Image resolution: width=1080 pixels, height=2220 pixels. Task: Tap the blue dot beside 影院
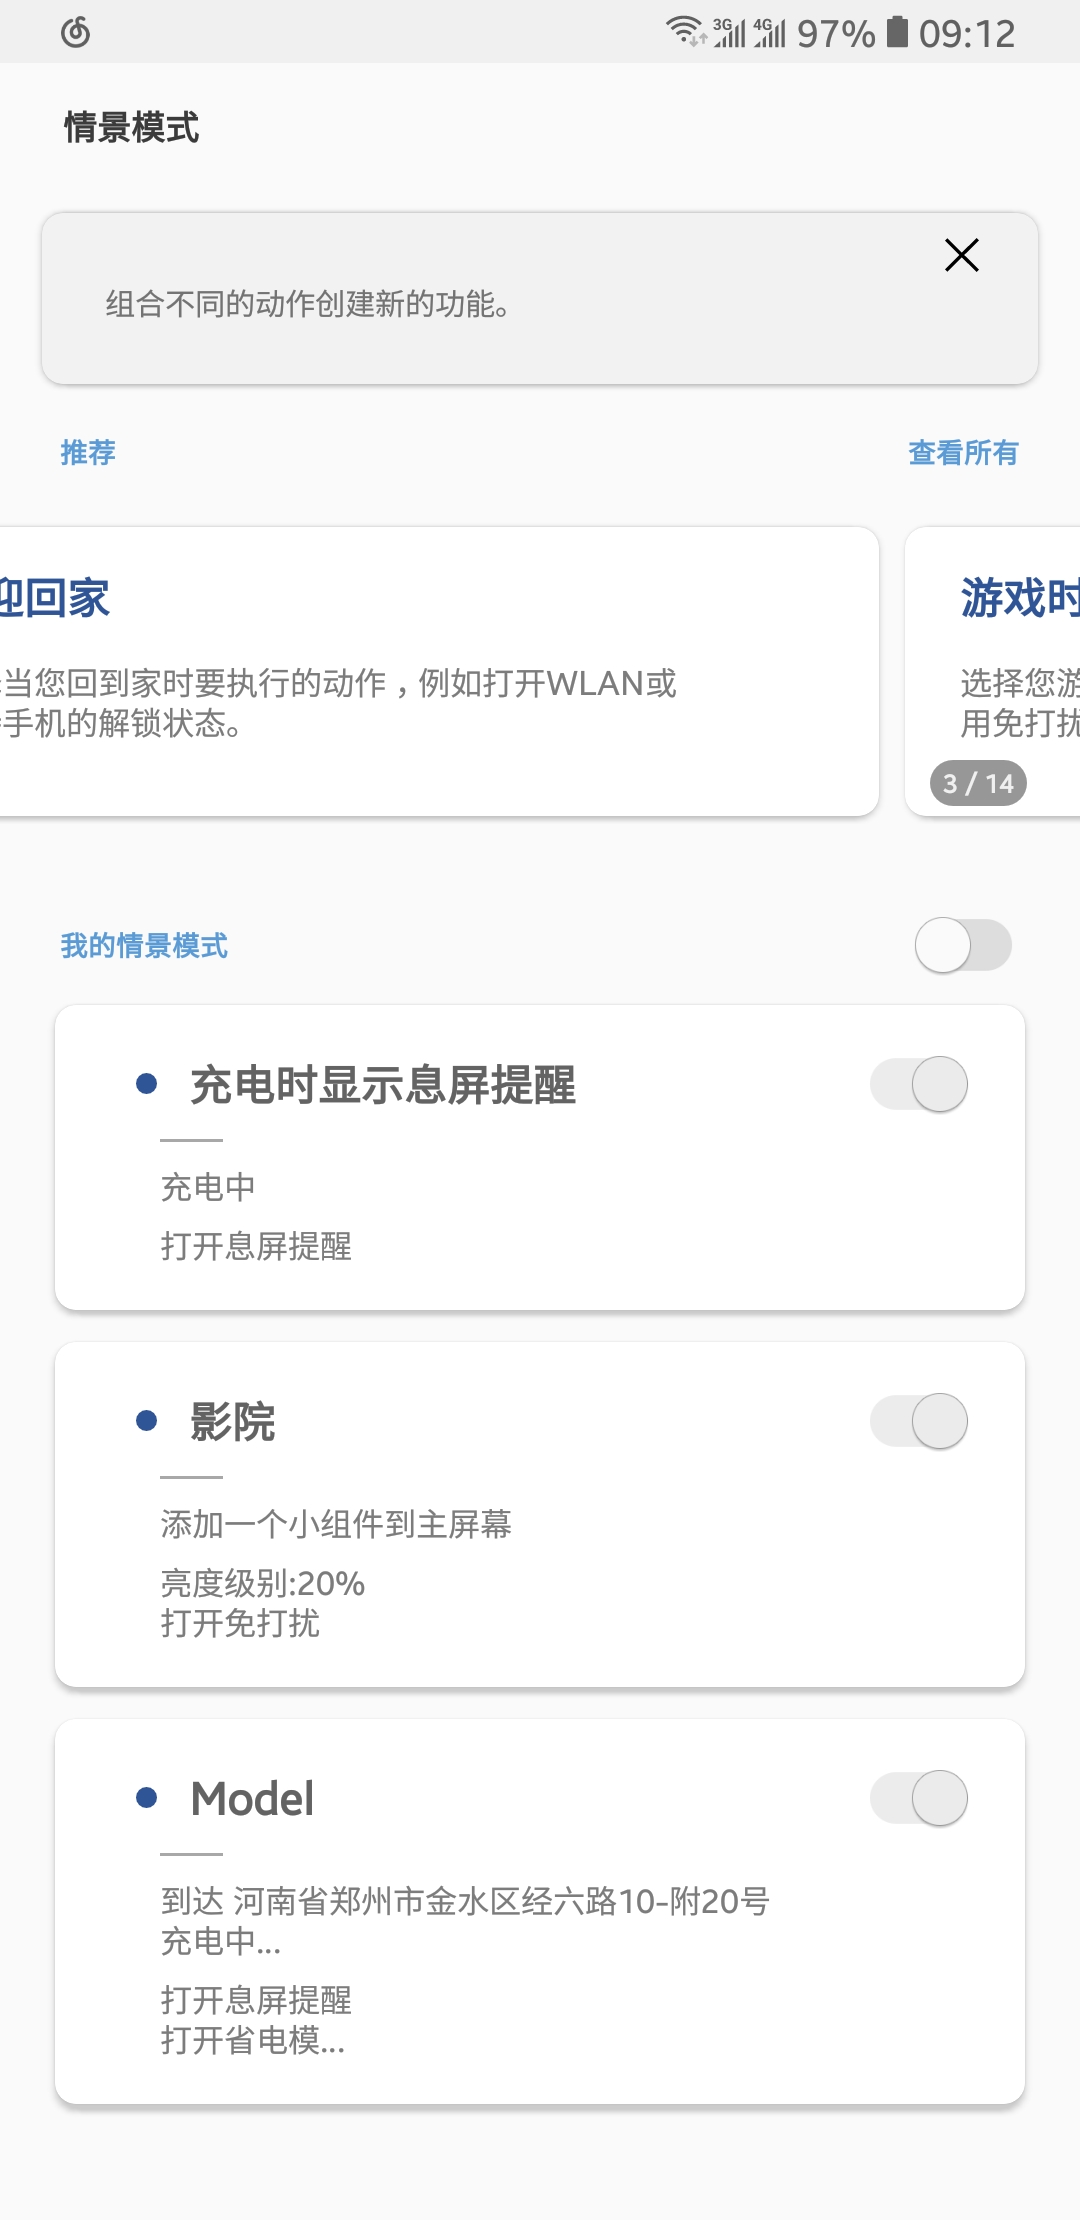coord(147,1421)
